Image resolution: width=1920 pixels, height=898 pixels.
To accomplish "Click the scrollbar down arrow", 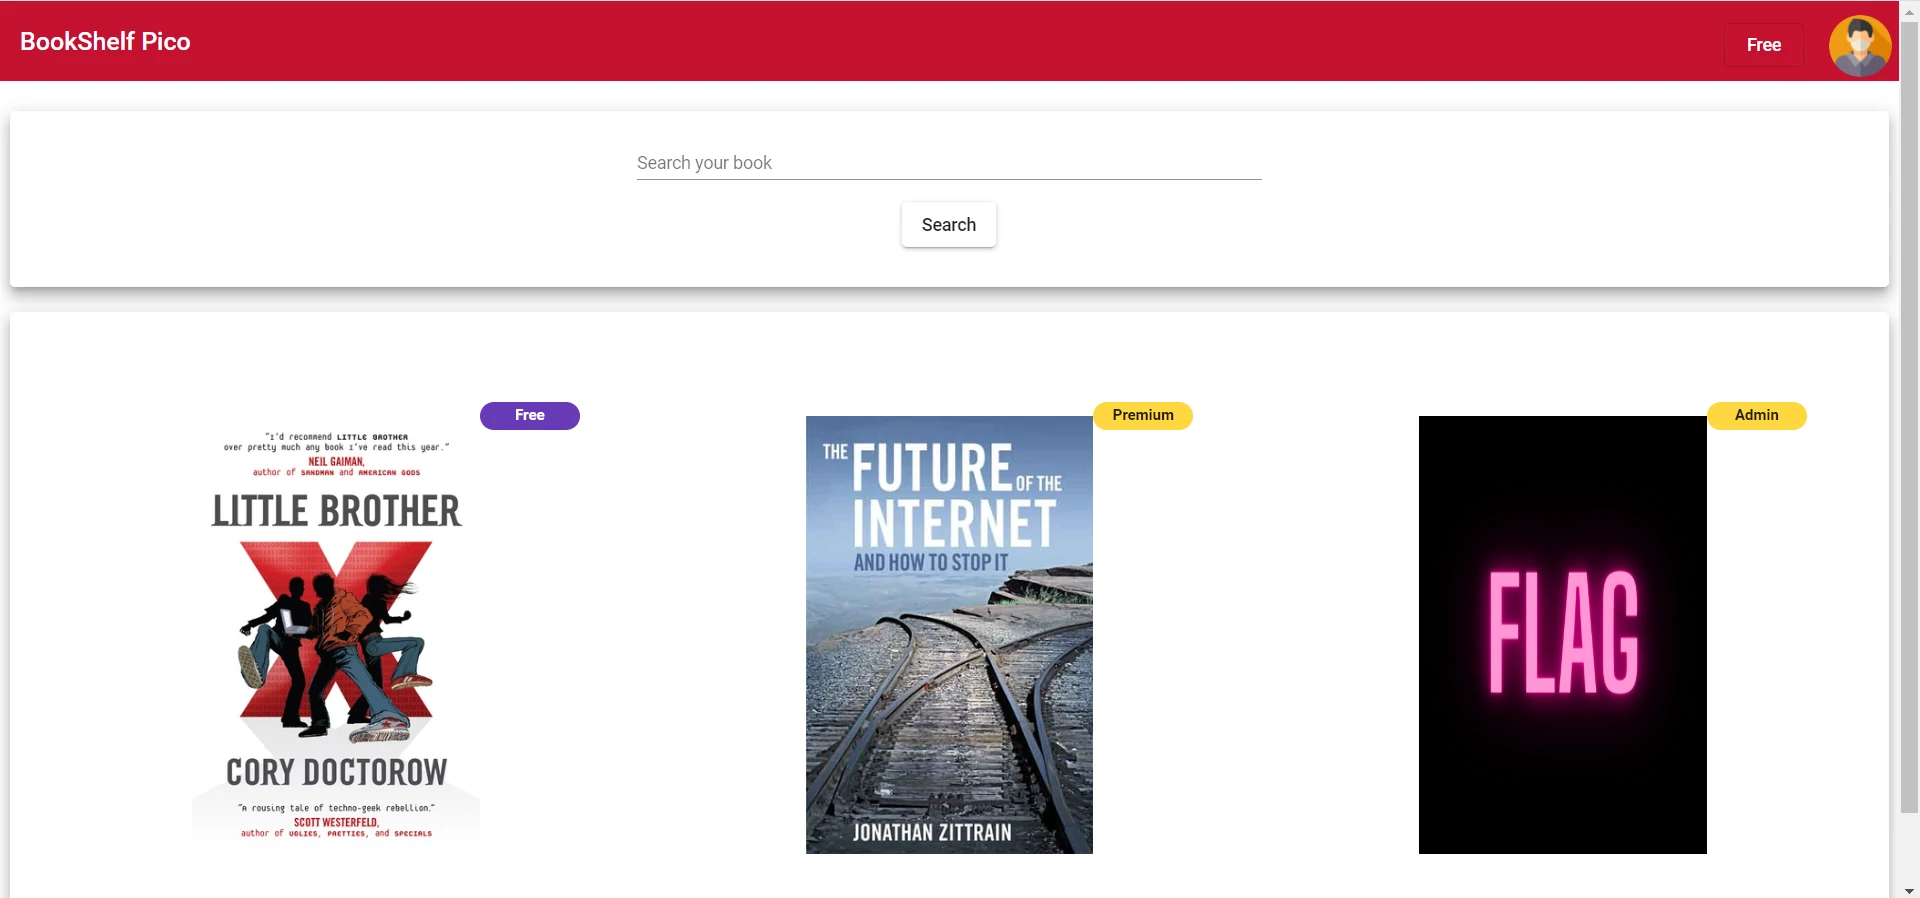I will coord(1909,890).
